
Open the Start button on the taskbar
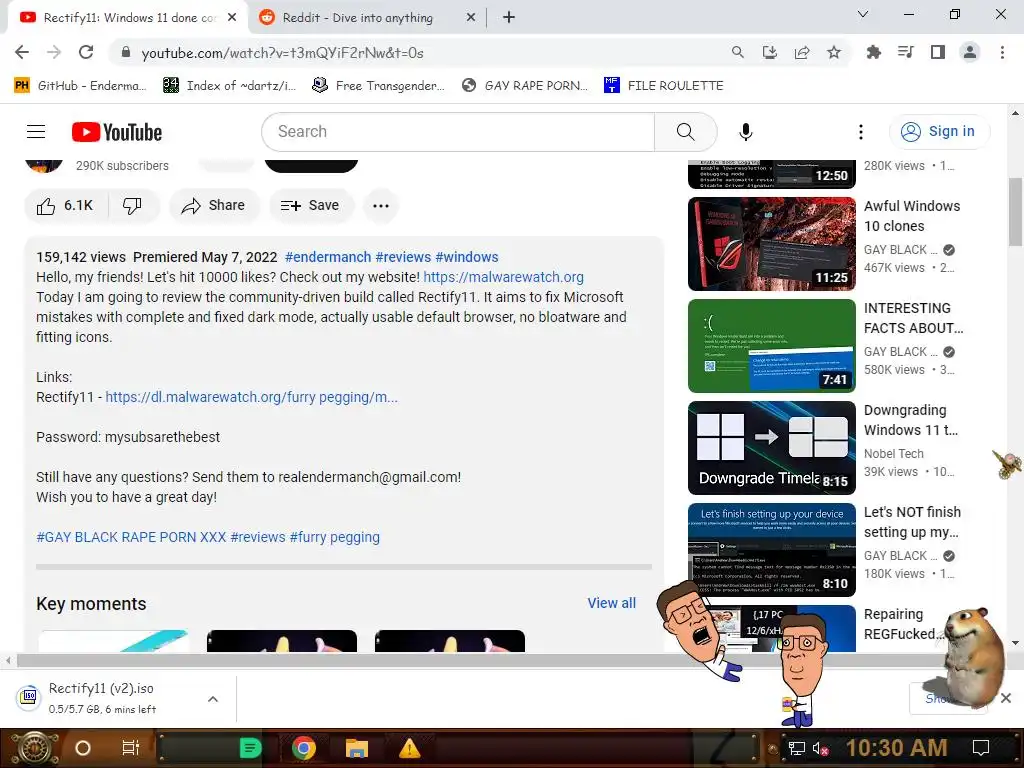point(33,748)
